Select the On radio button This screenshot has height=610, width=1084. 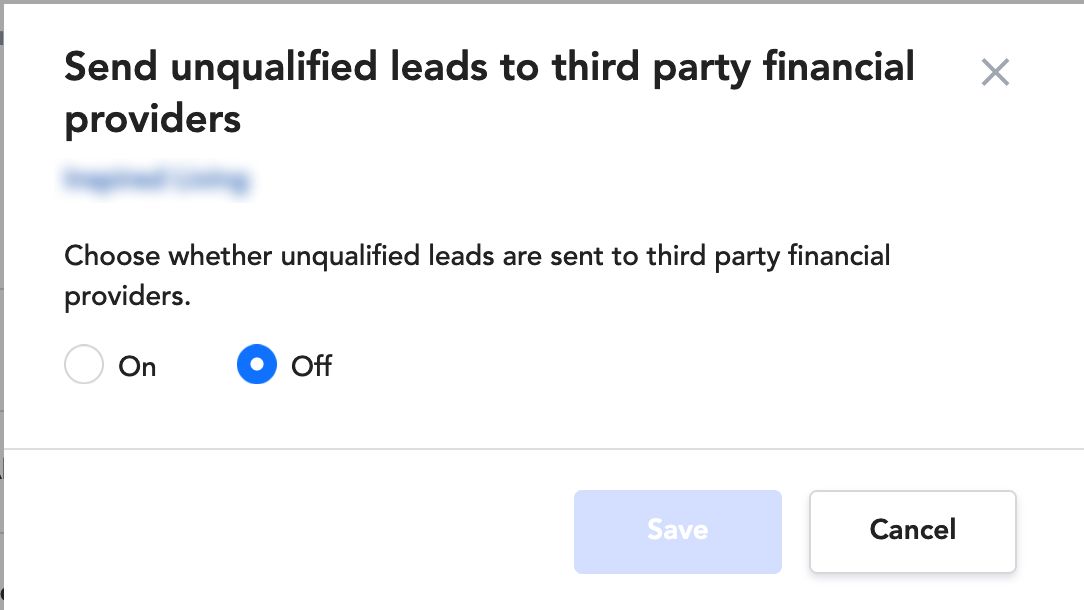tap(84, 364)
